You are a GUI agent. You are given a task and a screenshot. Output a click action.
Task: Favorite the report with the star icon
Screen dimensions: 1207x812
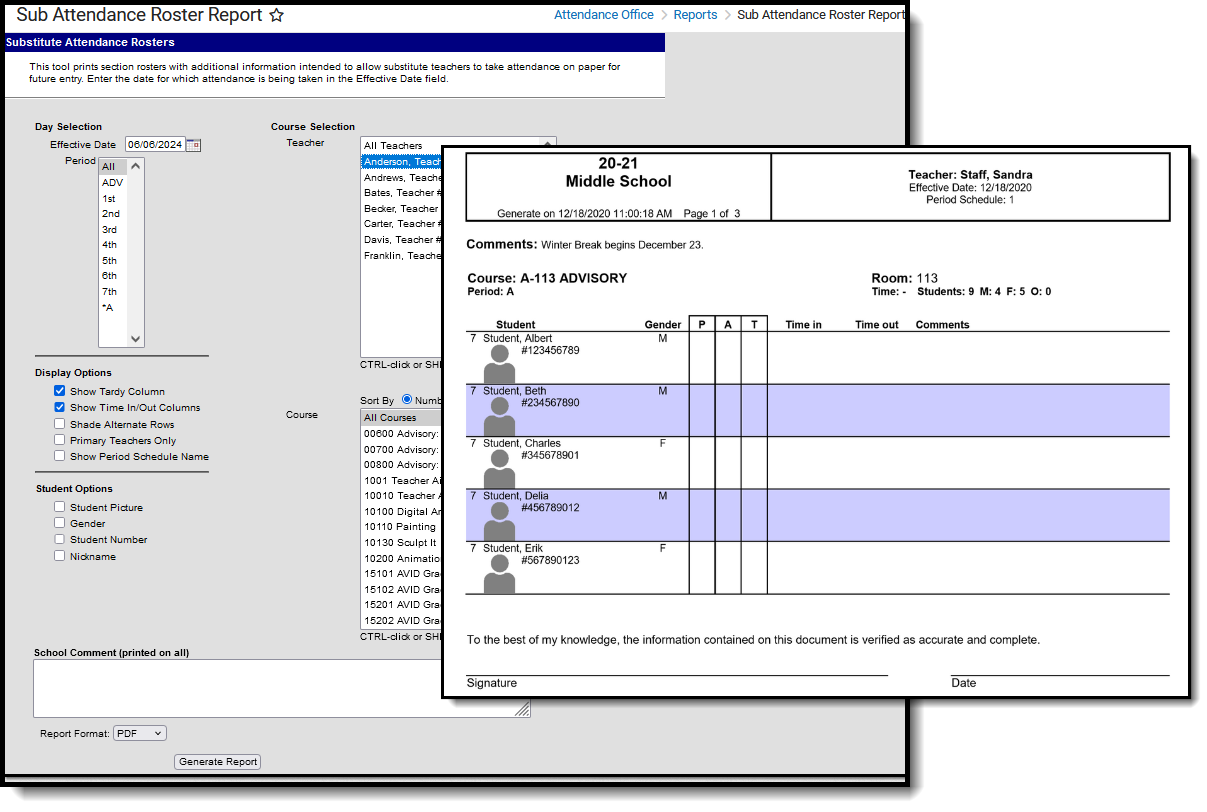pyautogui.click(x=277, y=16)
